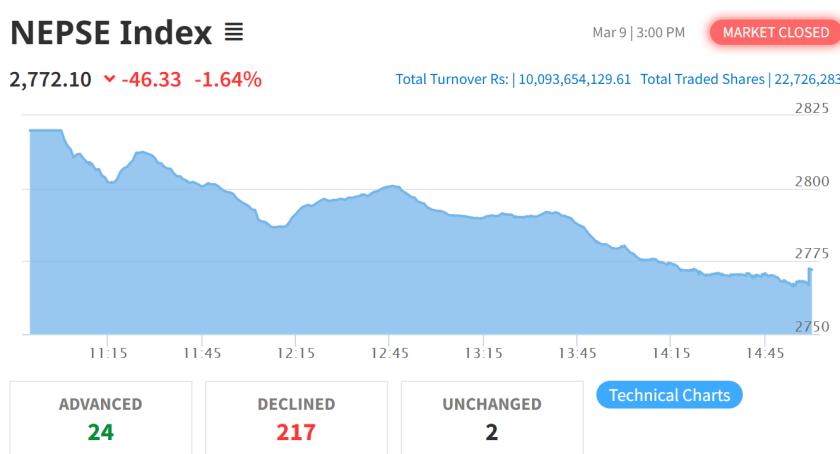This screenshot has height=454, width=840.
Task: Select the ADVANCED stocks card
Action: pyautogui.click(x=100, y=417)
